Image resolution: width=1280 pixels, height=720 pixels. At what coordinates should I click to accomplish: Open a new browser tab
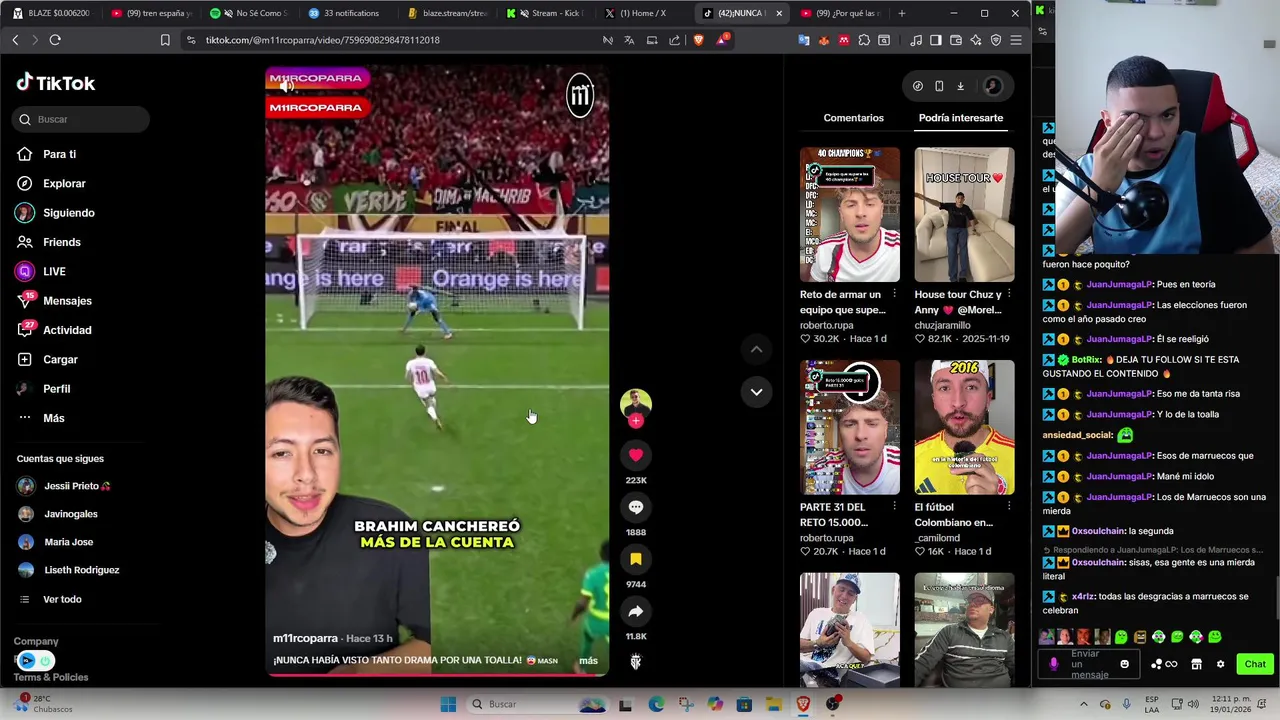coord(901,13)
